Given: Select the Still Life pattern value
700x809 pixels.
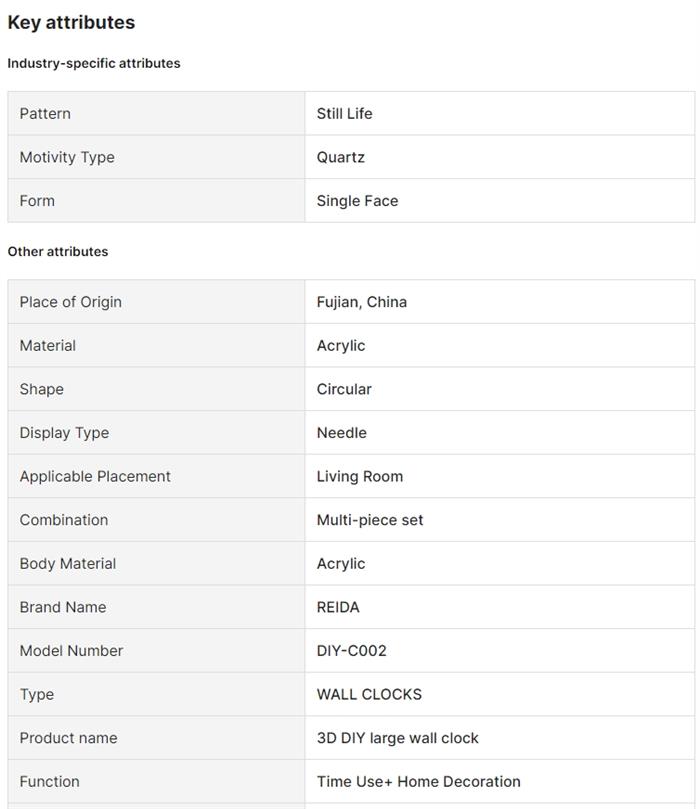Looking at the screenshot, I should pyautogui.click(x=344, y=114).
